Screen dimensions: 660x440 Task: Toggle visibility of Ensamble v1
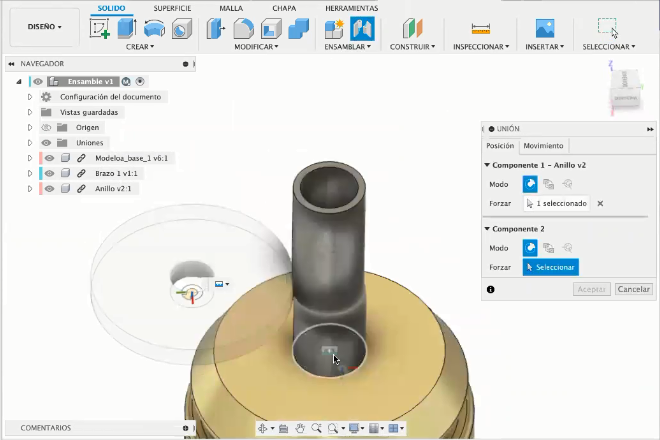38,82
